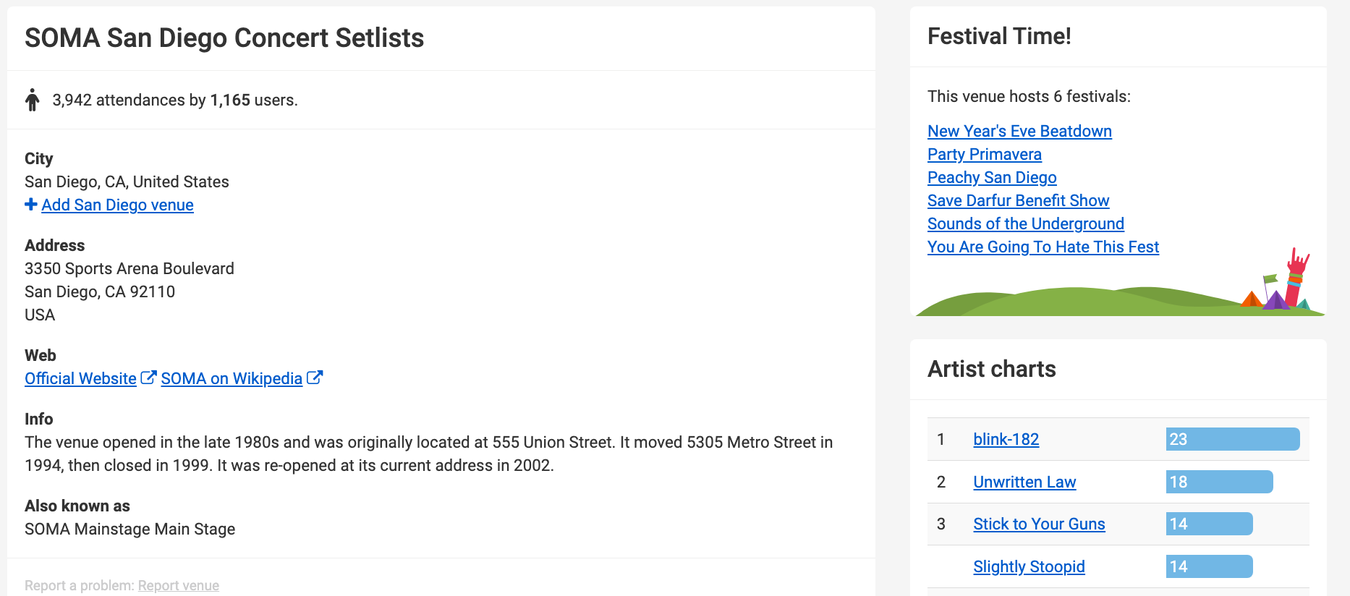
Task: Click the blink-182 chart bar showing 23
Action: click(x=1232, y=439)
